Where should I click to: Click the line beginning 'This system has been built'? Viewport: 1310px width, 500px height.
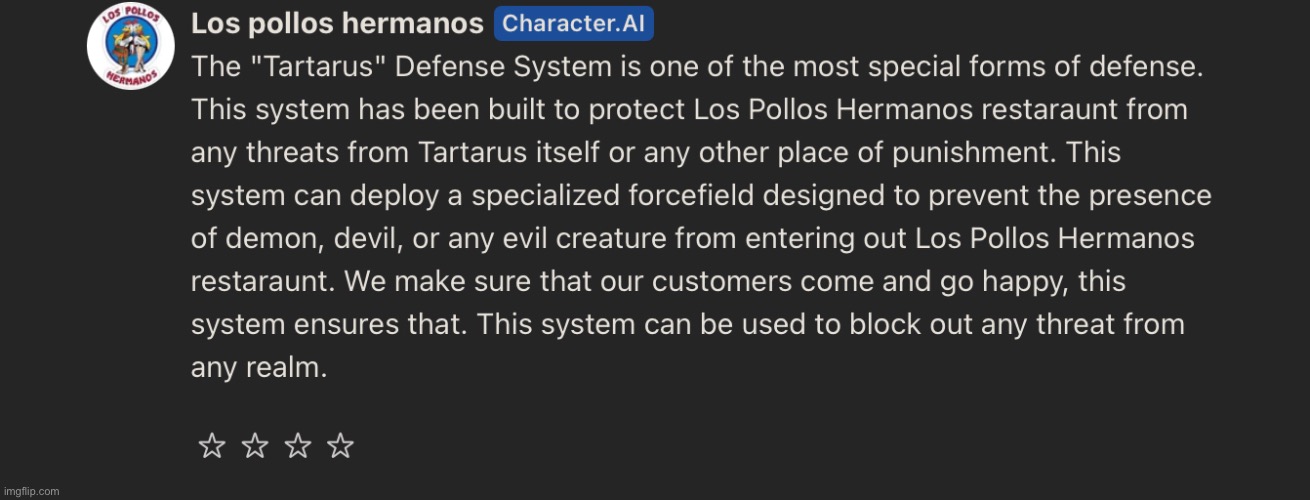tap(689, 110)
